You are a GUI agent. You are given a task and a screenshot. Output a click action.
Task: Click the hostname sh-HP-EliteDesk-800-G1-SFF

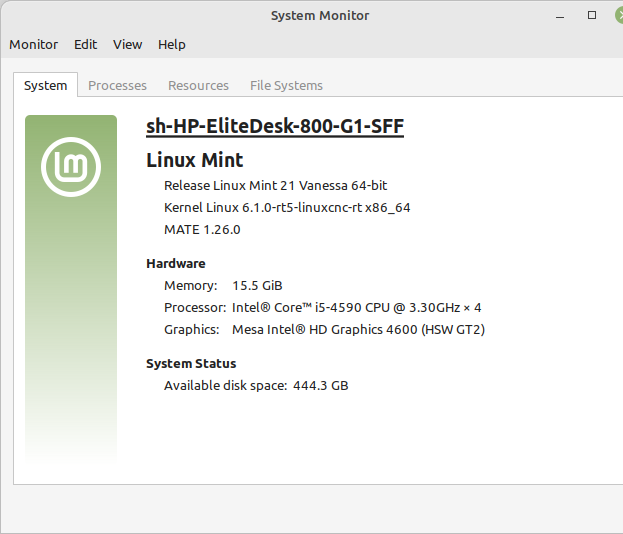pyautogui.click(x=275, y=127)
